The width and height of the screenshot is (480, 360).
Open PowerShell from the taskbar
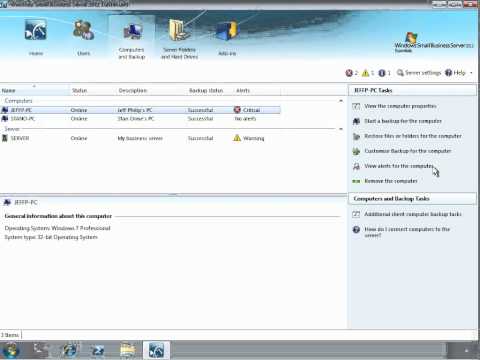[98, 350]
